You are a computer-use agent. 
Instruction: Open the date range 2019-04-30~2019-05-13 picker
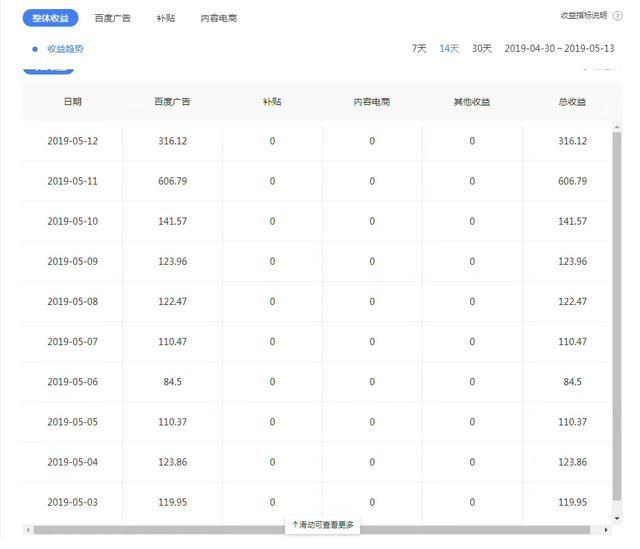point(559,48)
